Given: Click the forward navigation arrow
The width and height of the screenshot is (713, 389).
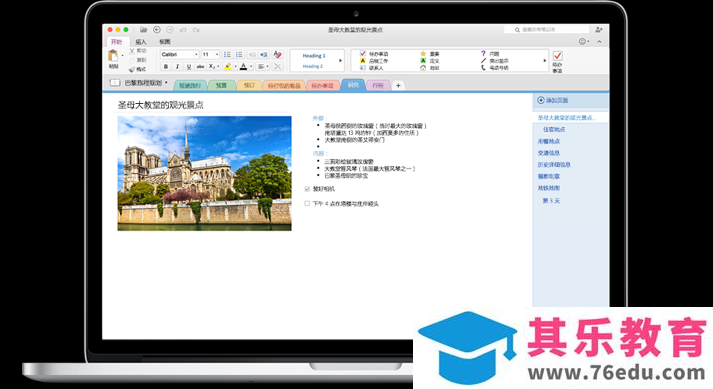Looking at the screenshot, I should [170, 30].
